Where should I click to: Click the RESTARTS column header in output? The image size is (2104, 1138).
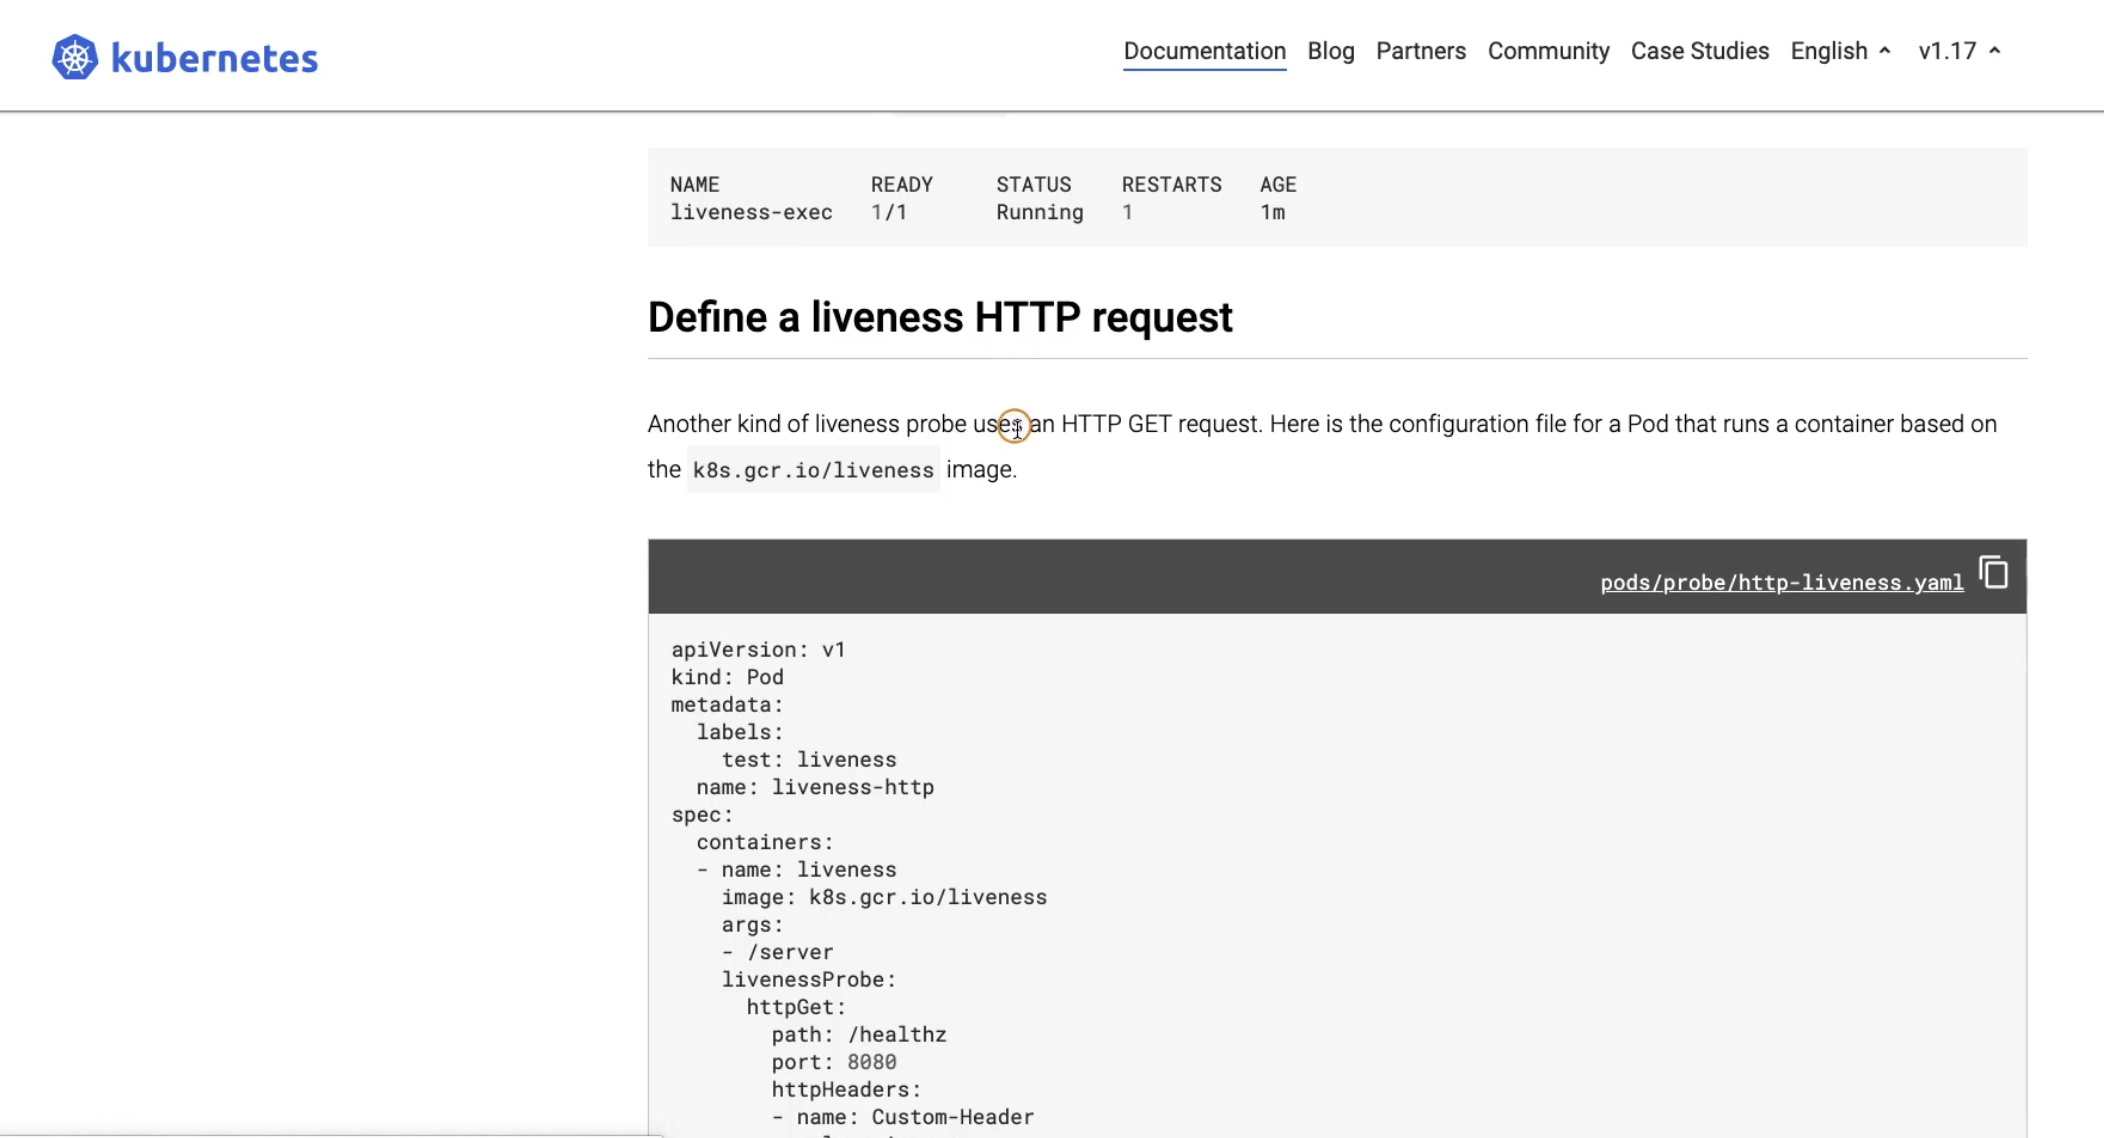pos(1171,184)
